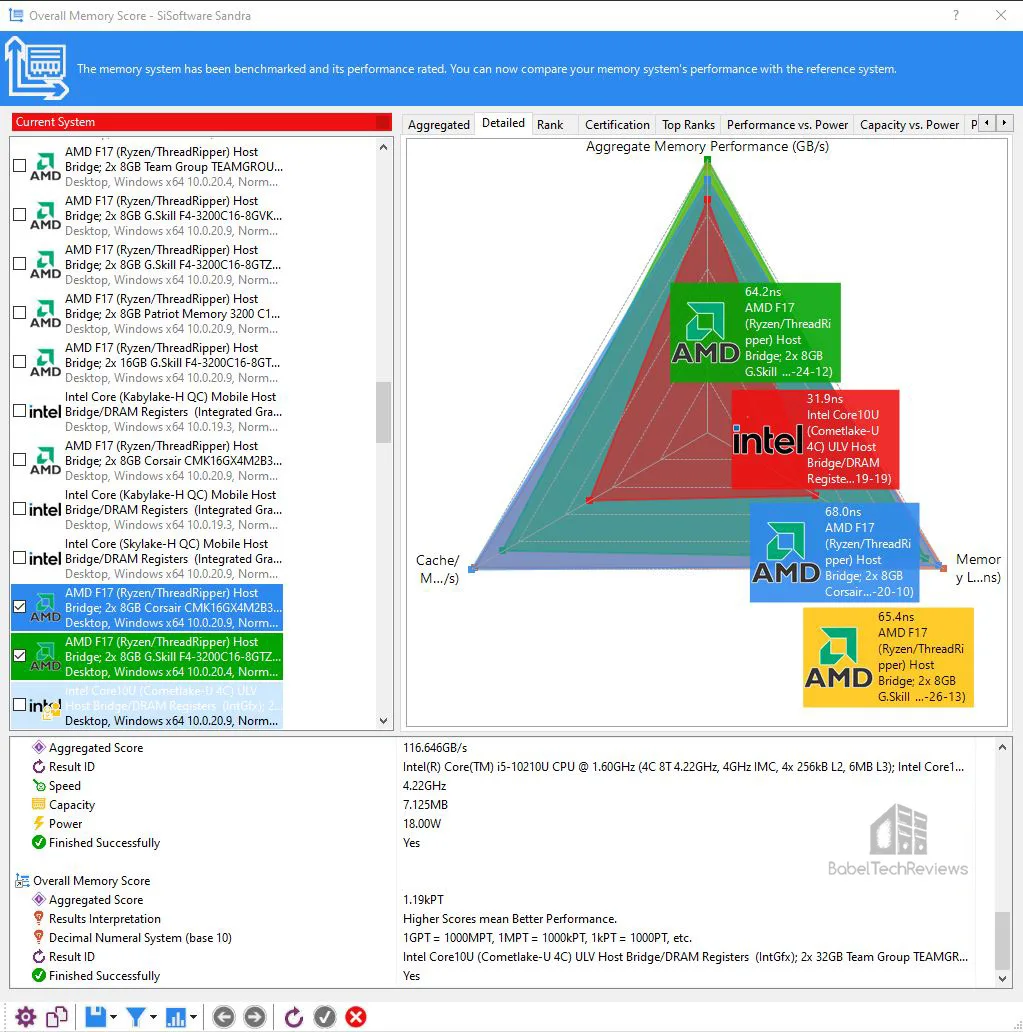Check the Team Group TEAMGROU row checkbox

click(20, 166)
